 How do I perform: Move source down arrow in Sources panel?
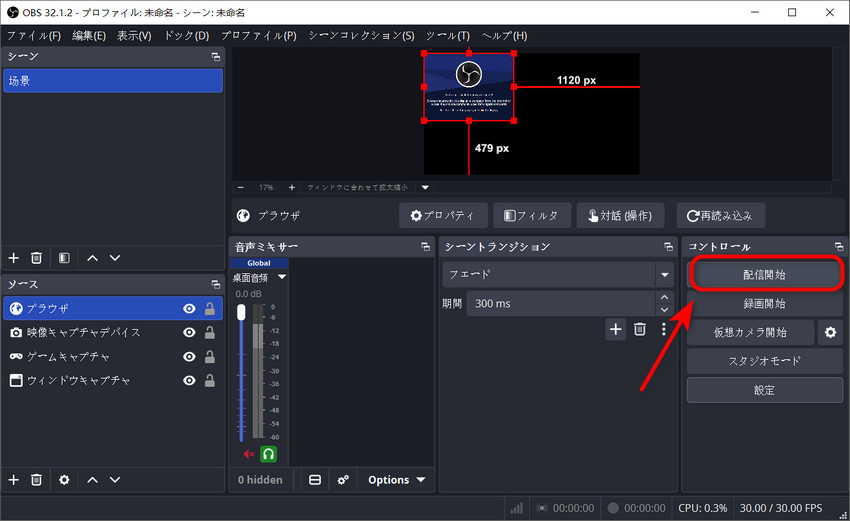(115, 480)
